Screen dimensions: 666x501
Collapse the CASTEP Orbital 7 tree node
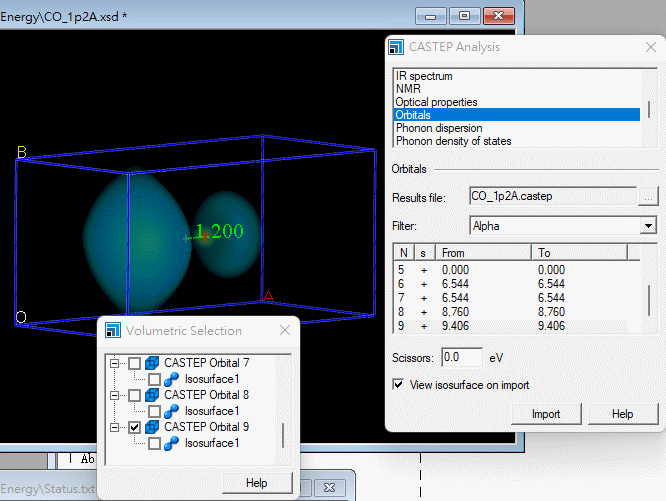[x=115, y=363]
